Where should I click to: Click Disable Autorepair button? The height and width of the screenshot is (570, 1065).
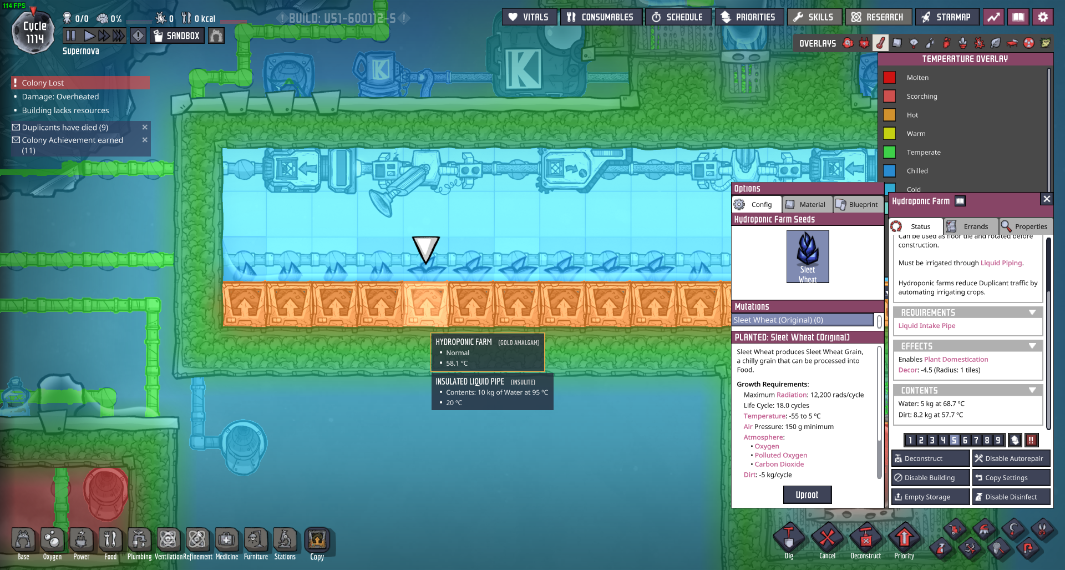[1011, 459]
